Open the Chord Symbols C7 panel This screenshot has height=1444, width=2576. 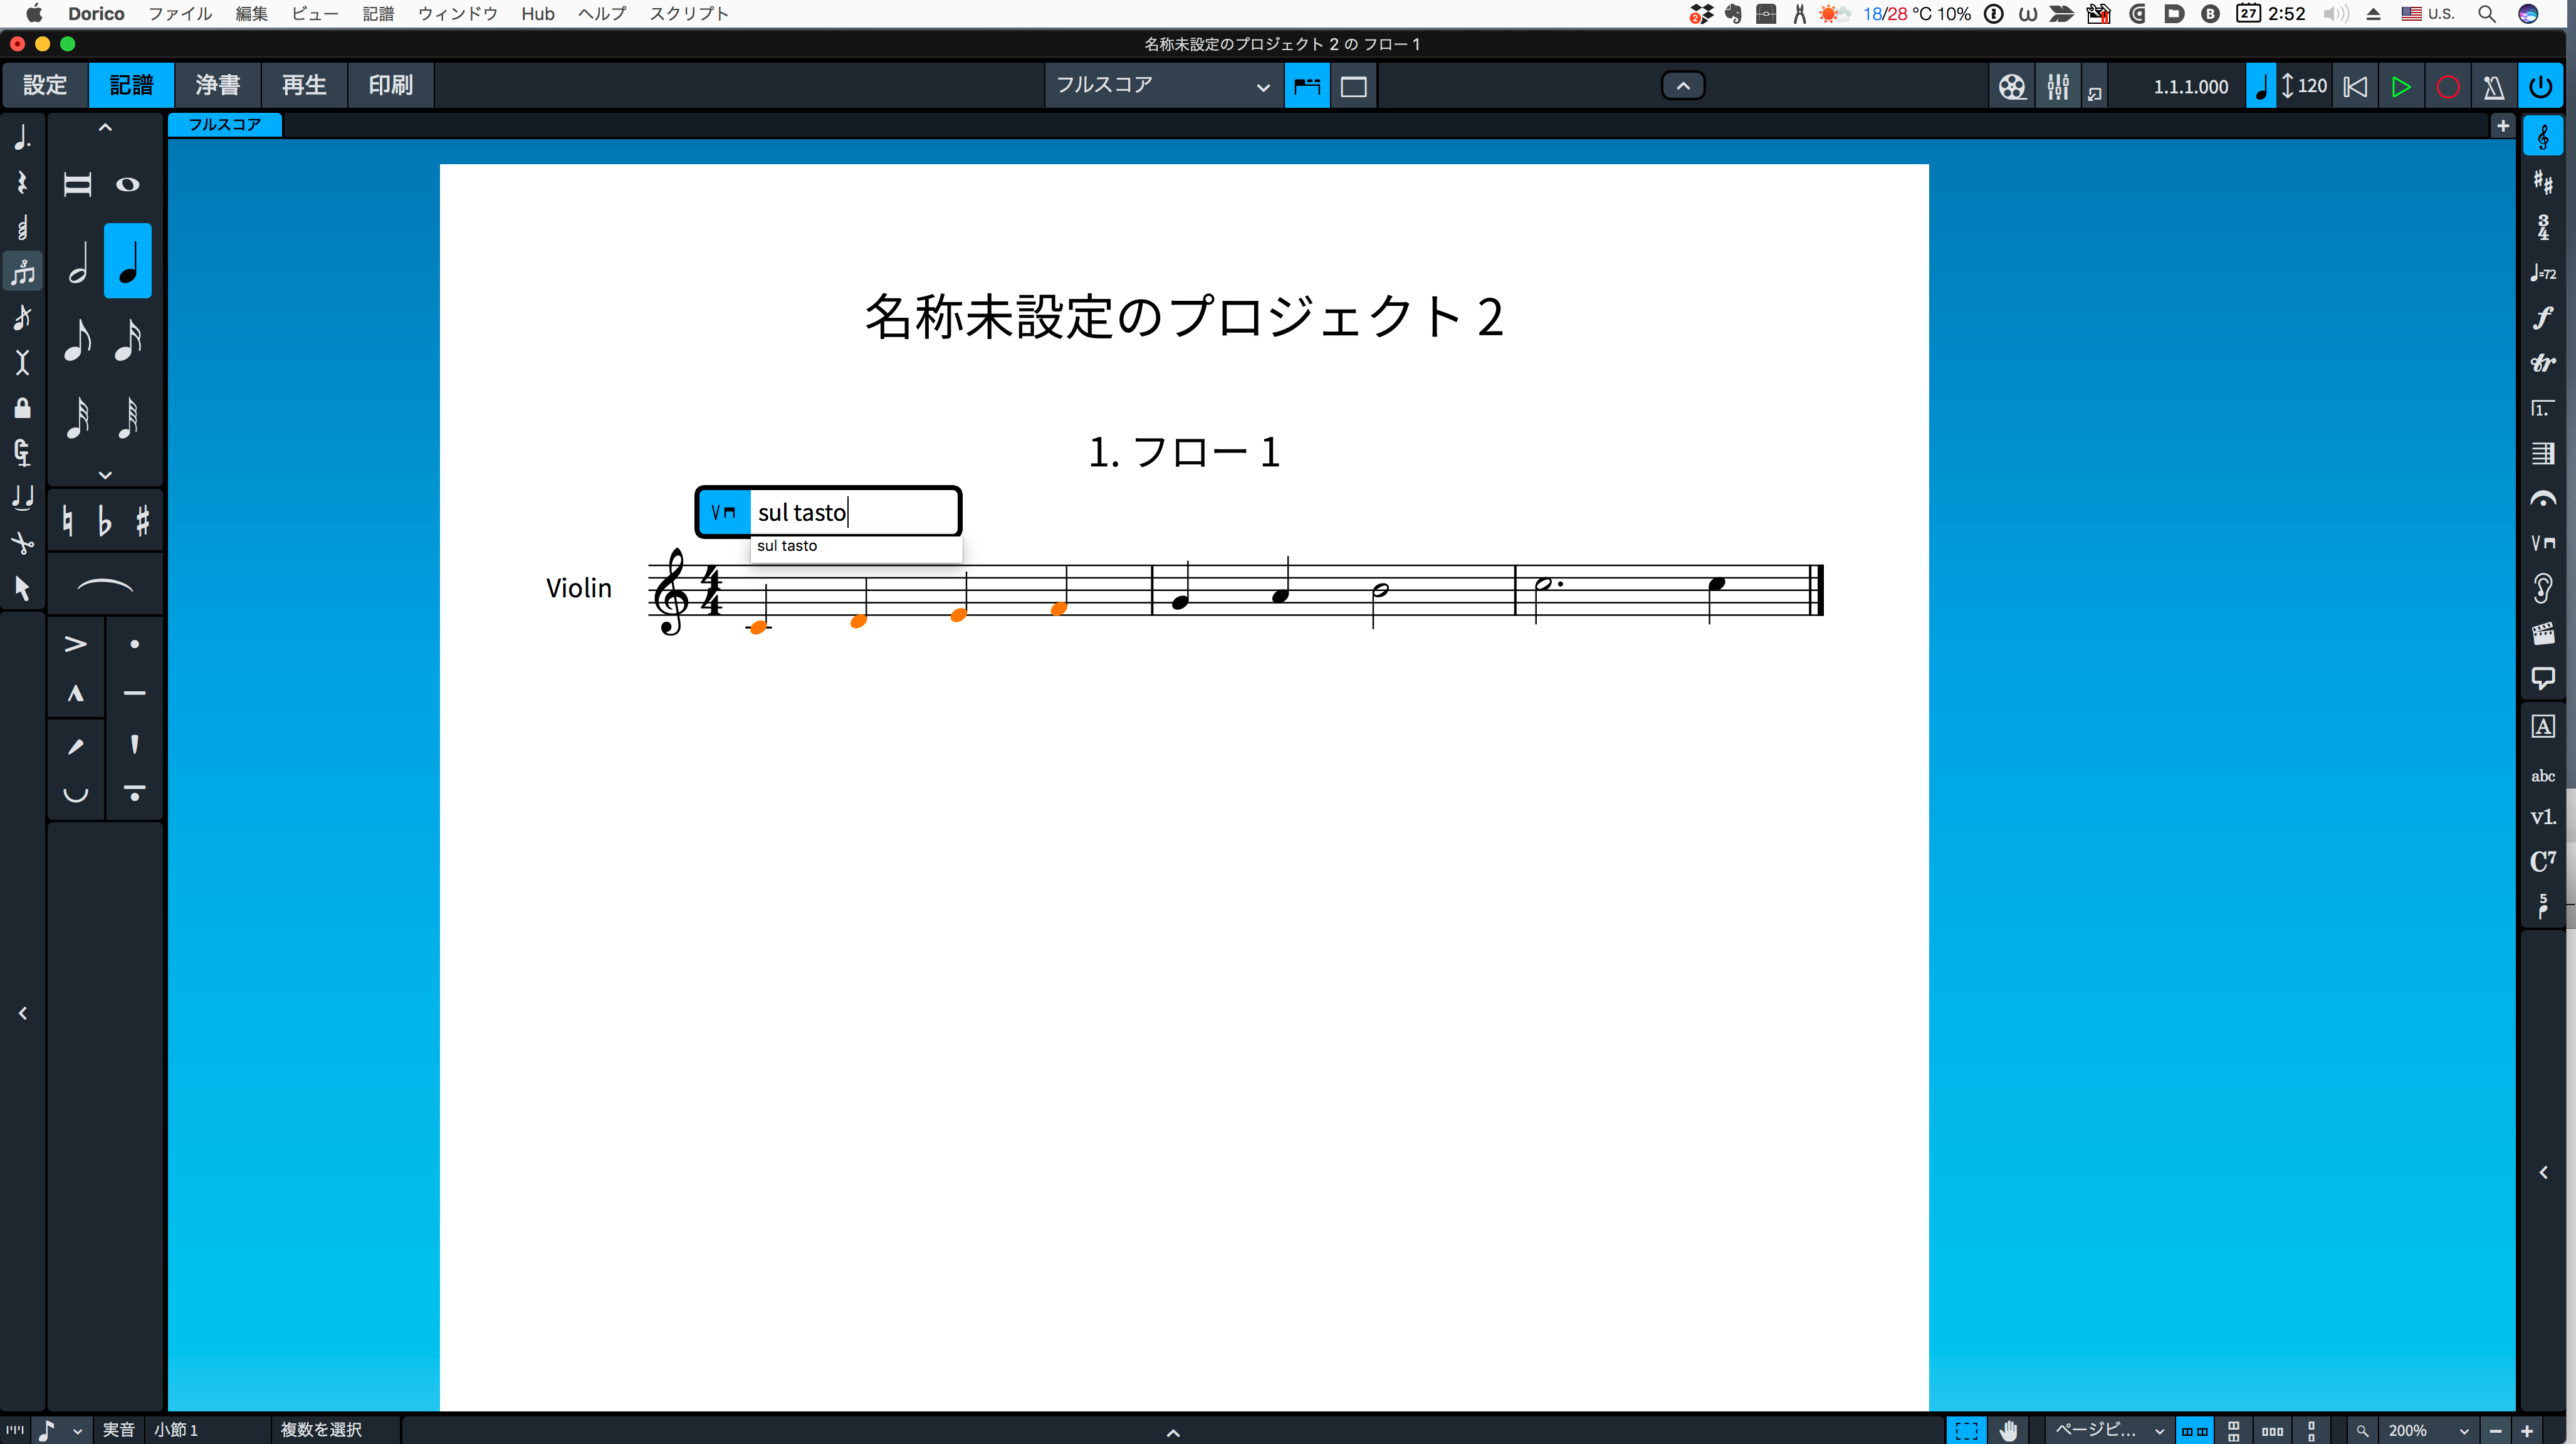[2543, 861]
